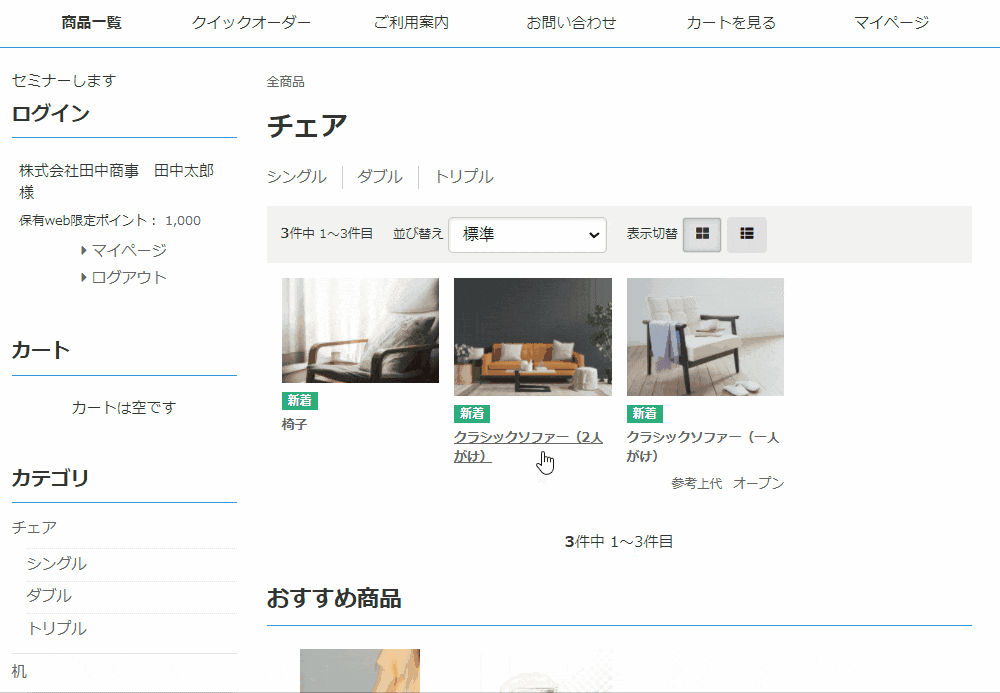Open マイページ from top navigation
The width and height of the screenshot is (1000, 693).
click(x=891, y=23)
